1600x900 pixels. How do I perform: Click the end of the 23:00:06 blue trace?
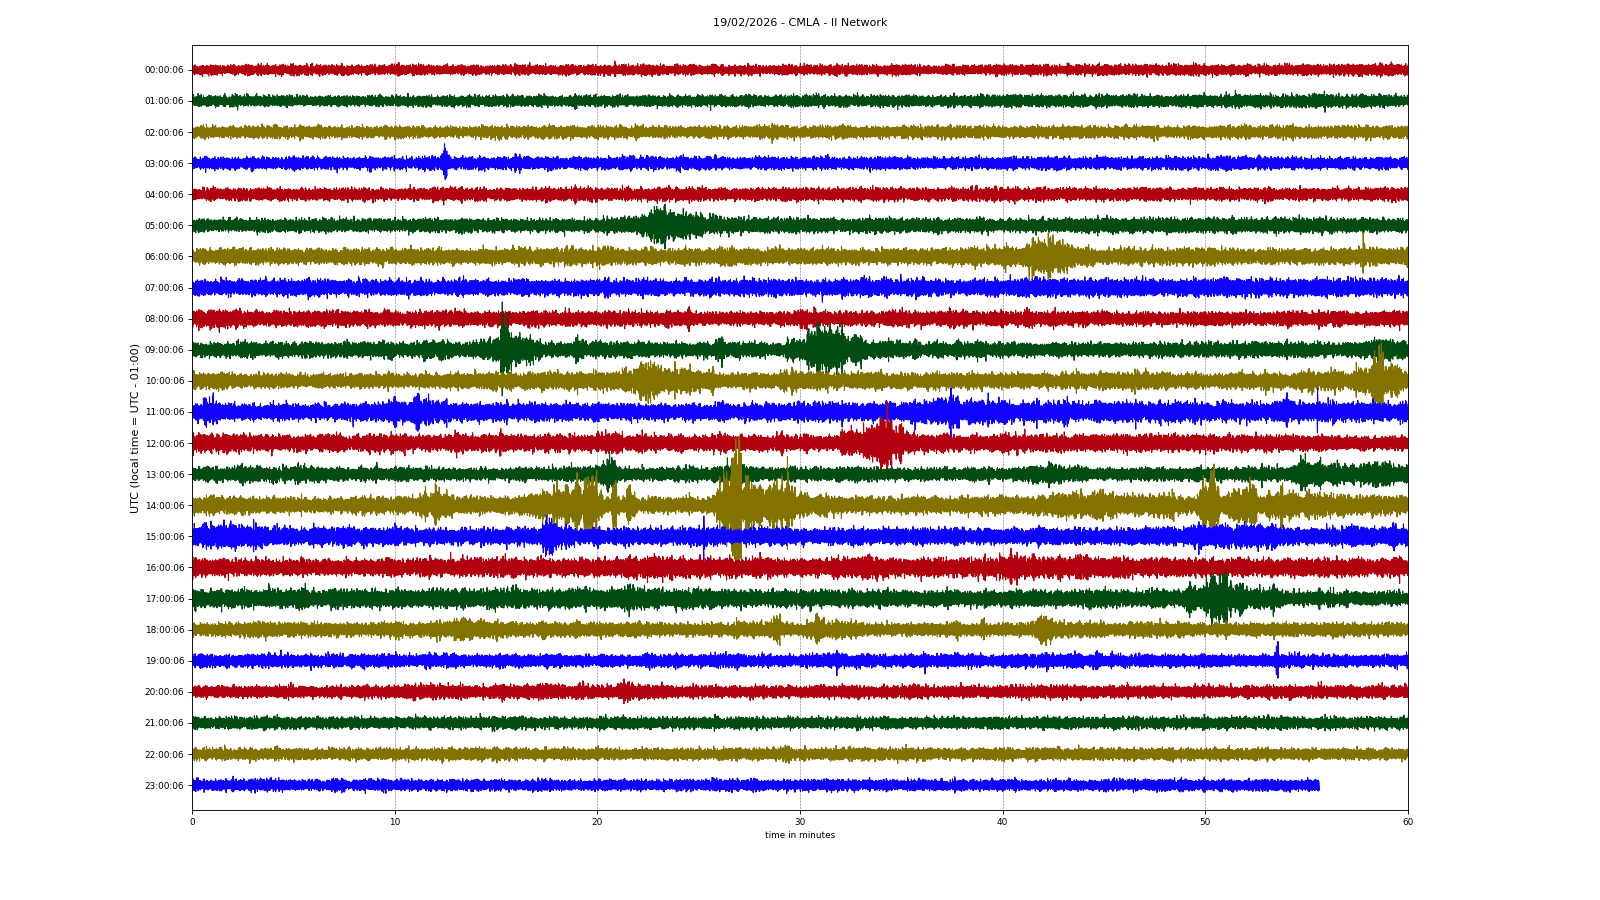tap(1317, 786)
